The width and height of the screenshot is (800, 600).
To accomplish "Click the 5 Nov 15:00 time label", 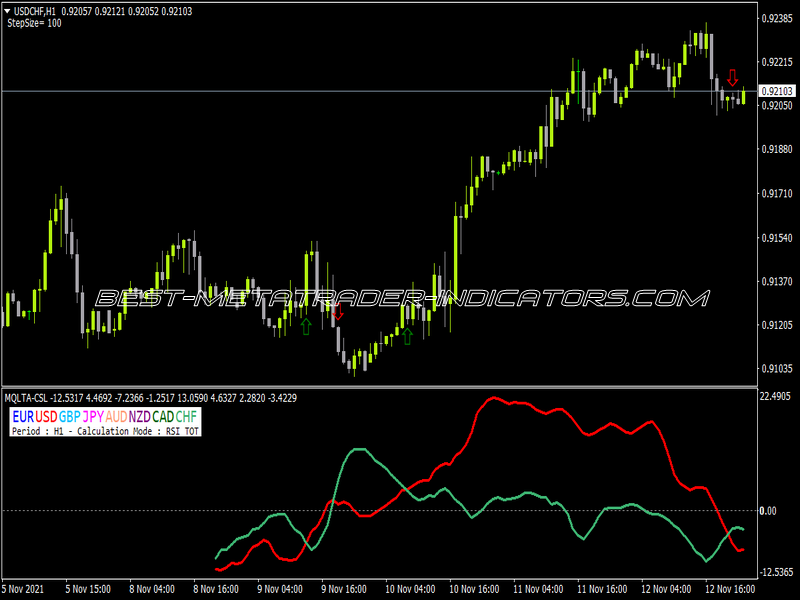I will point(88,589).
